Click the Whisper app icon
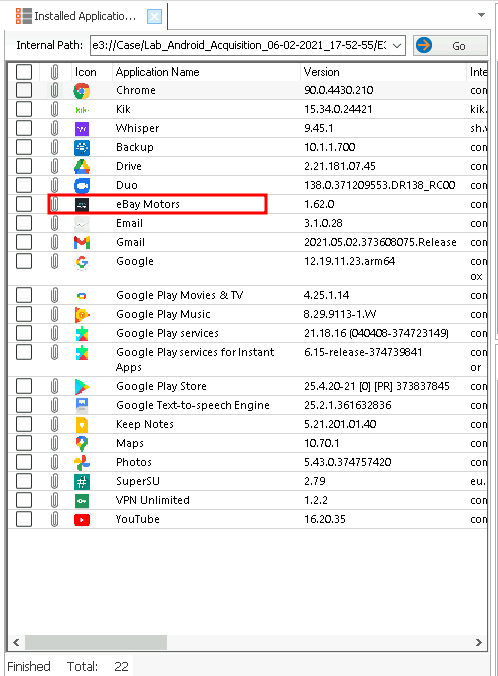Viewport: 498px width, 676px height. point(82,129)
